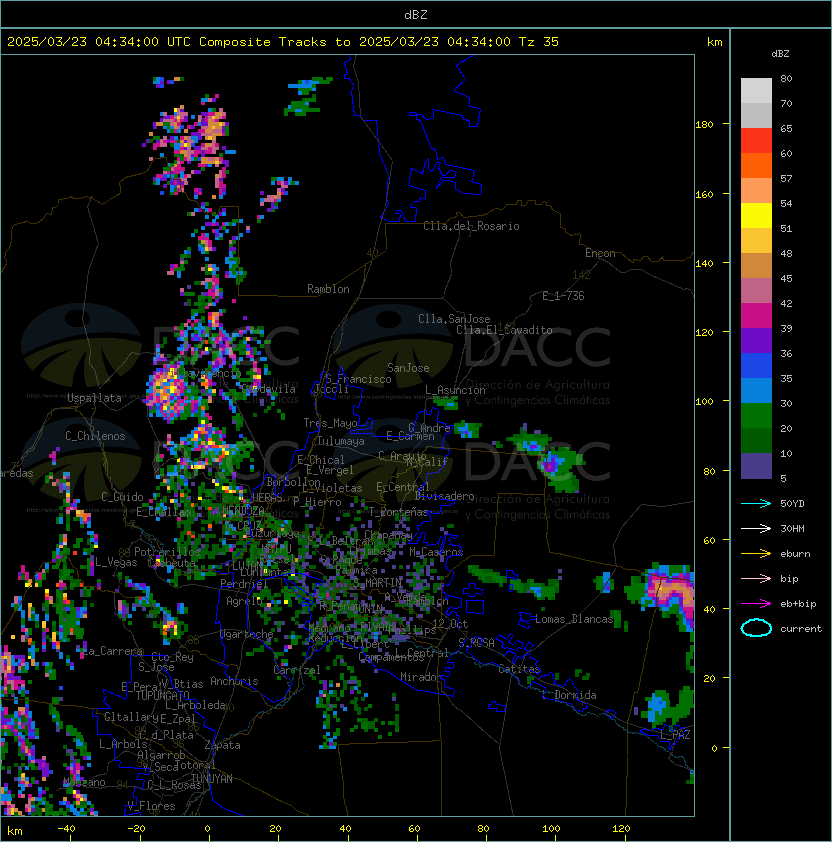
Task: Click the 'Uspallata' place label
Action: (94, 398)
